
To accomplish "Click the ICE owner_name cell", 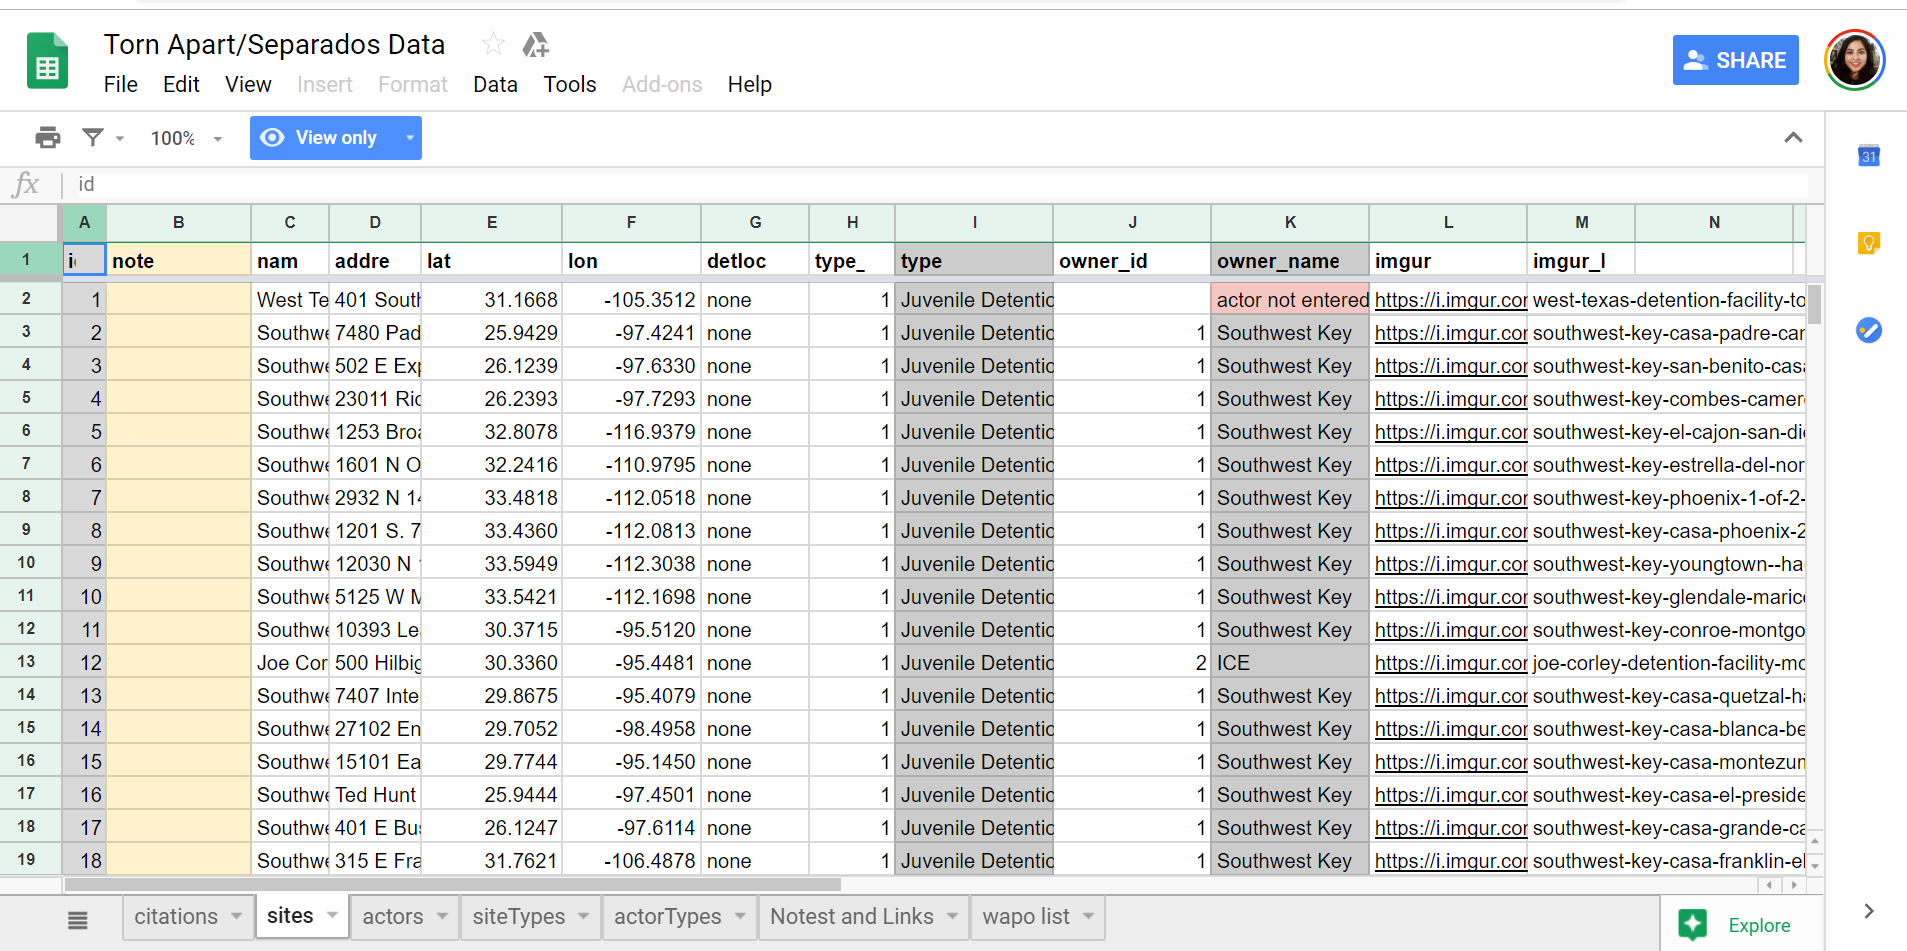I will 1290,663.
